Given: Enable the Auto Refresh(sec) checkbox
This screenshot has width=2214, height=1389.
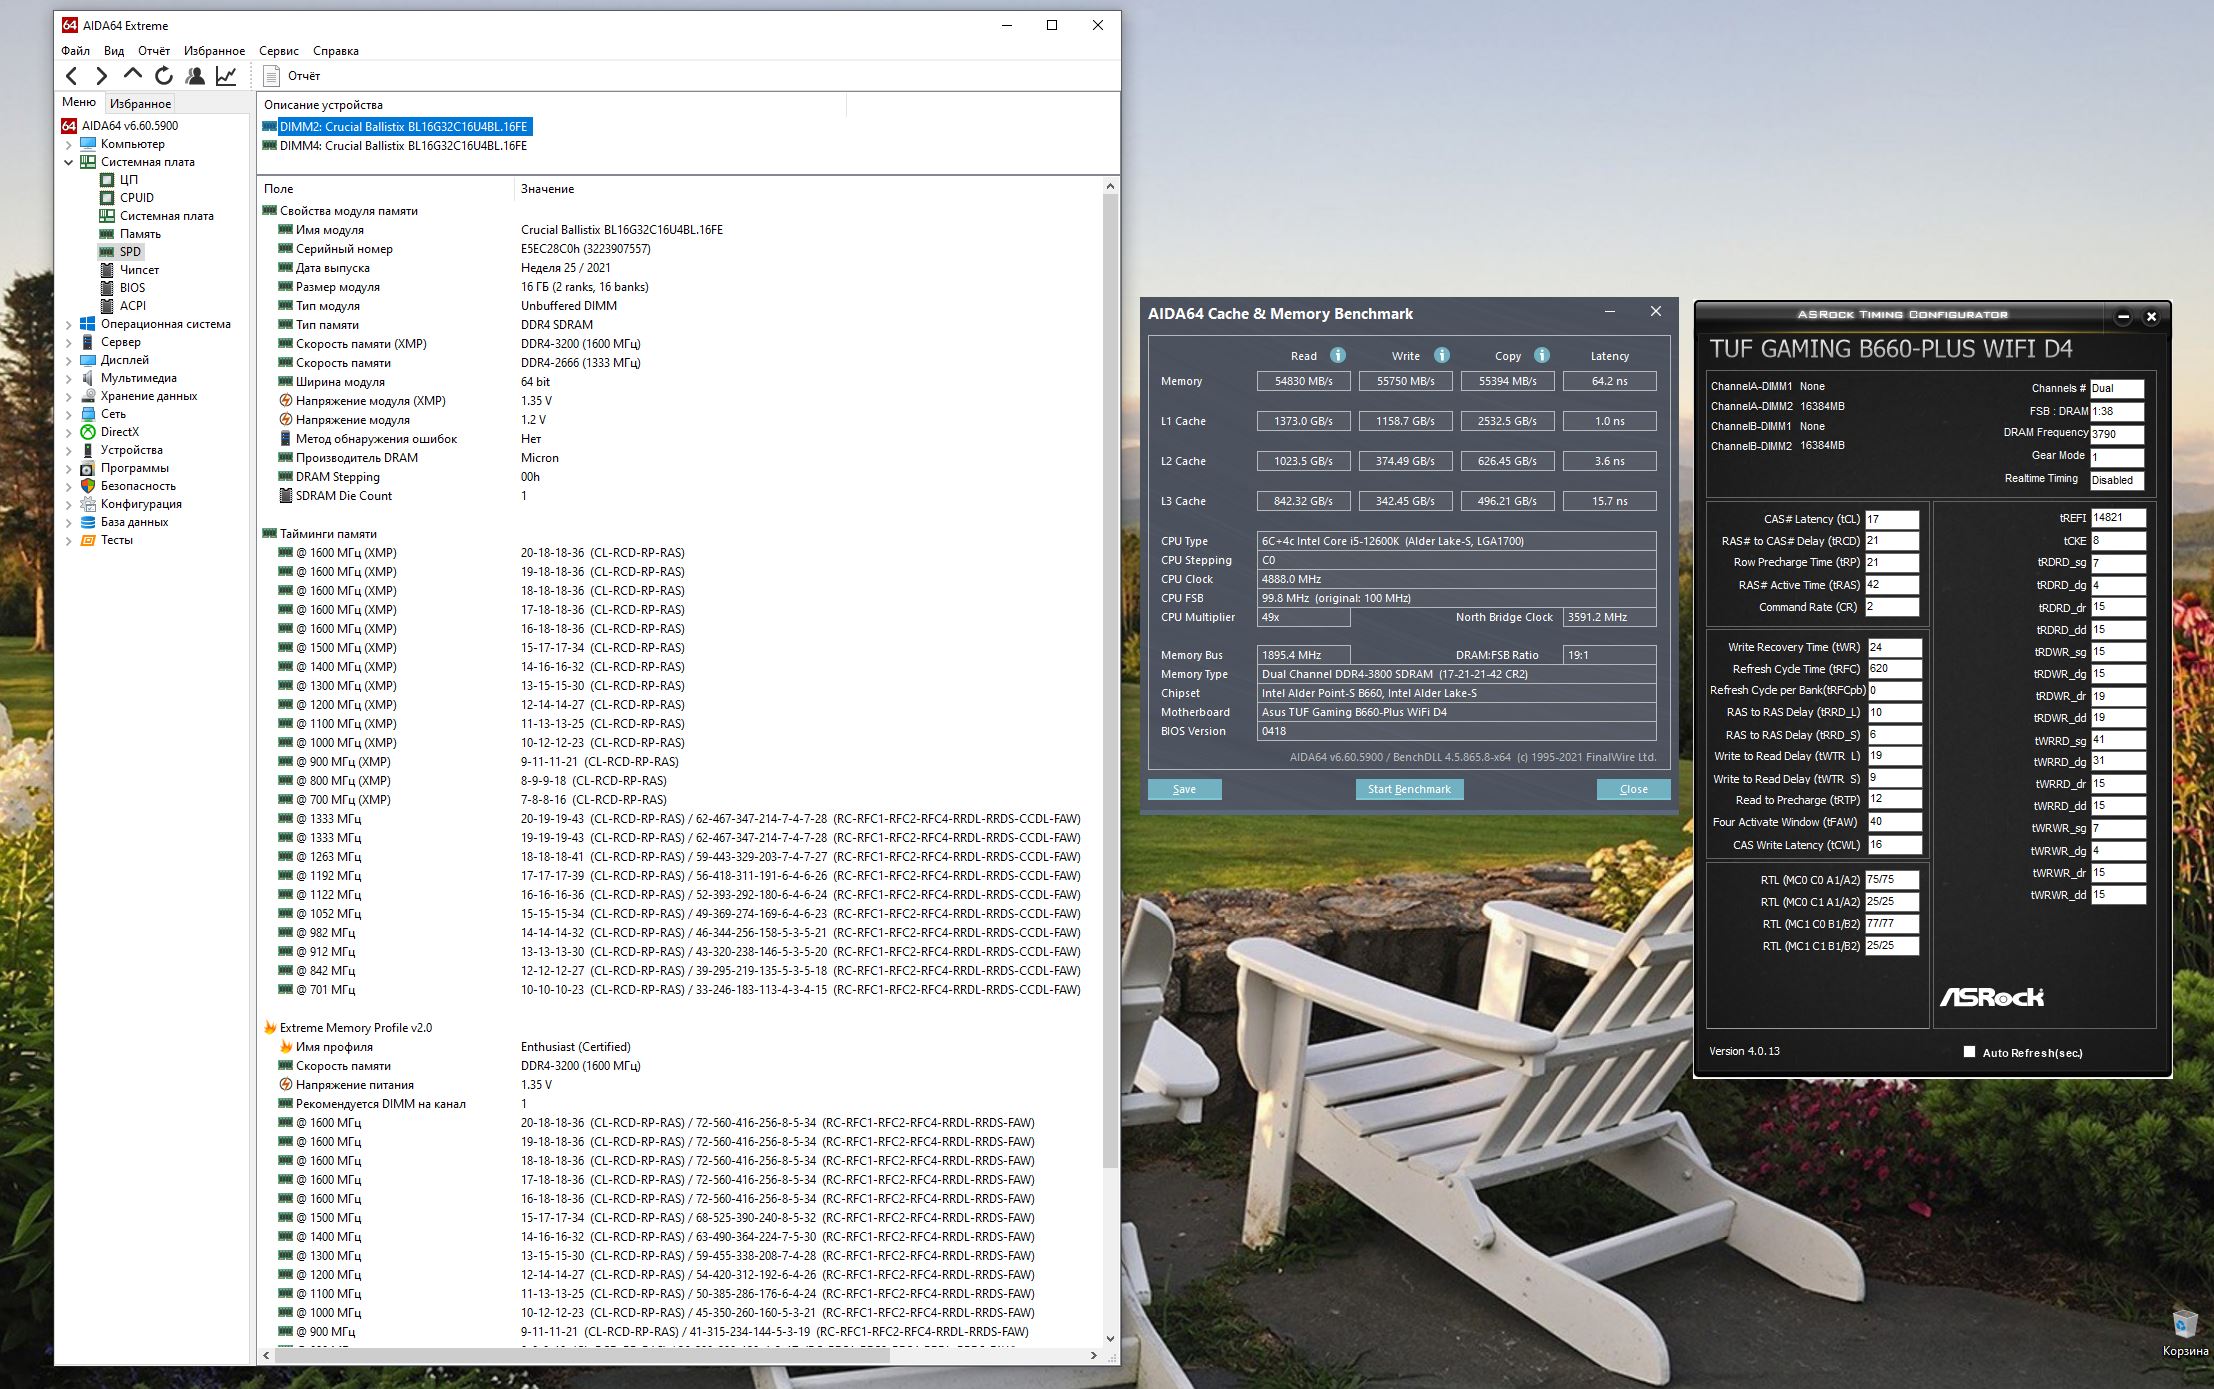Looking at the screenshot, I should tap(1969, 1052).
